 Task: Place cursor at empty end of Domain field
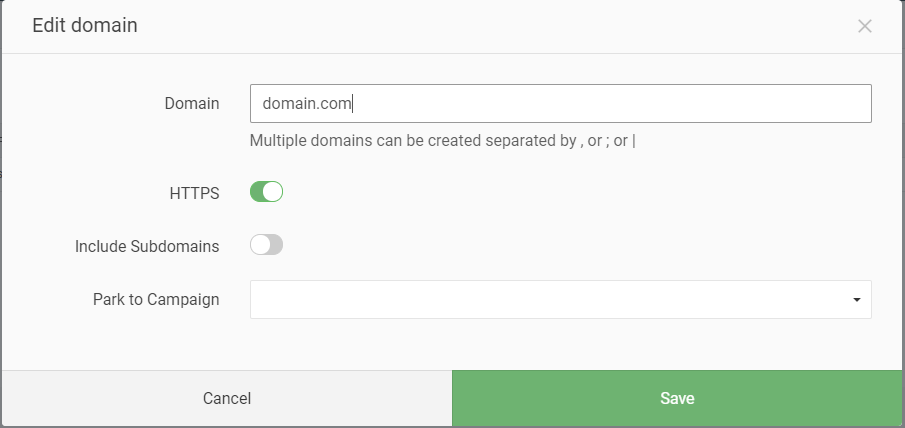pos(612,103)
